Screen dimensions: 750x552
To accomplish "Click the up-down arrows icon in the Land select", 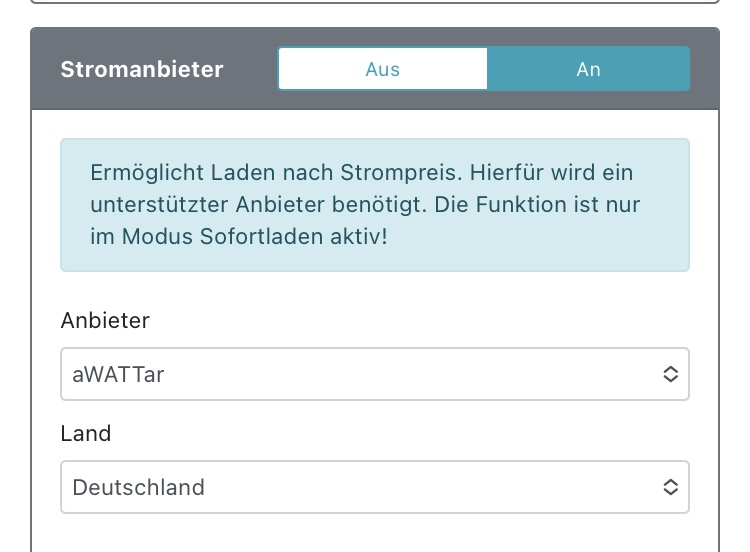I will (671, 487).
